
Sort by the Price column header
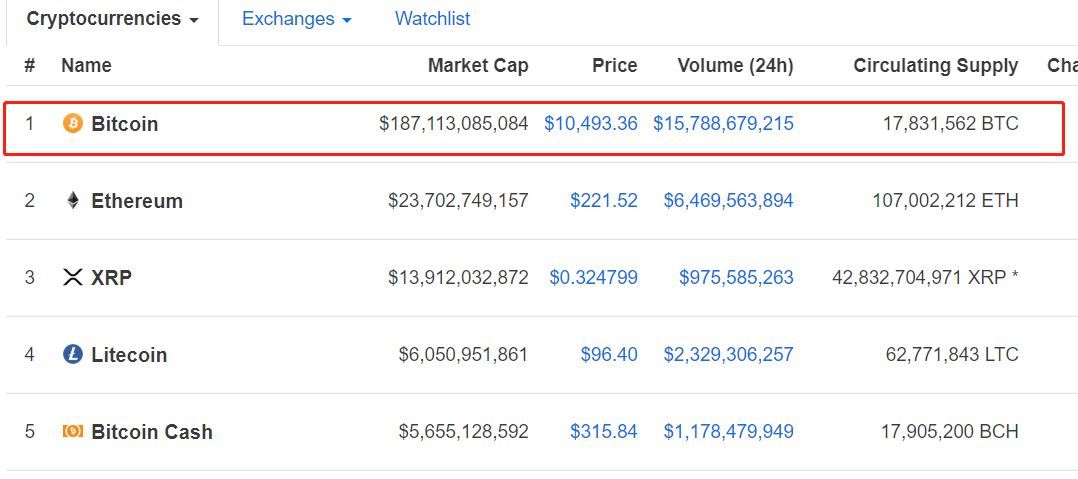point(615,65)
